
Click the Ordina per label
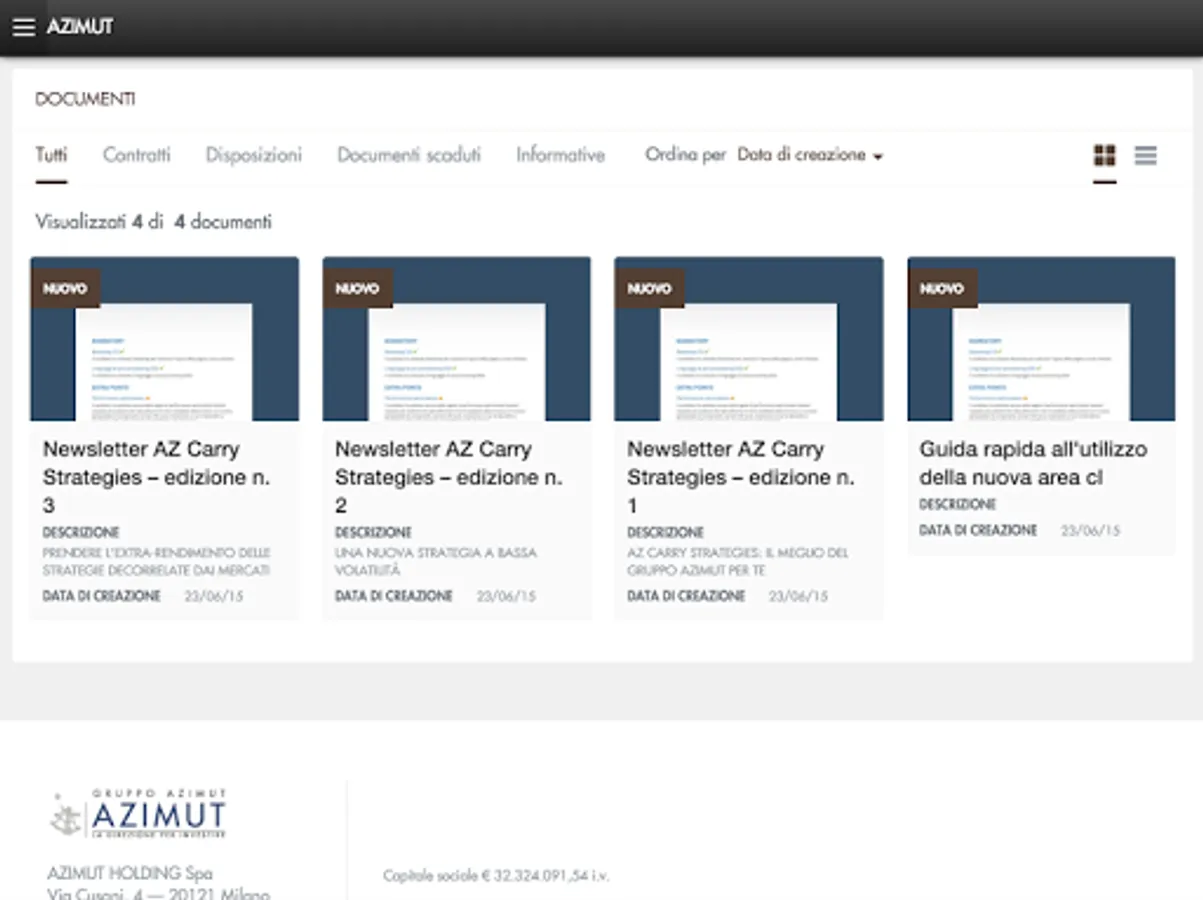[x=686, y=155]
